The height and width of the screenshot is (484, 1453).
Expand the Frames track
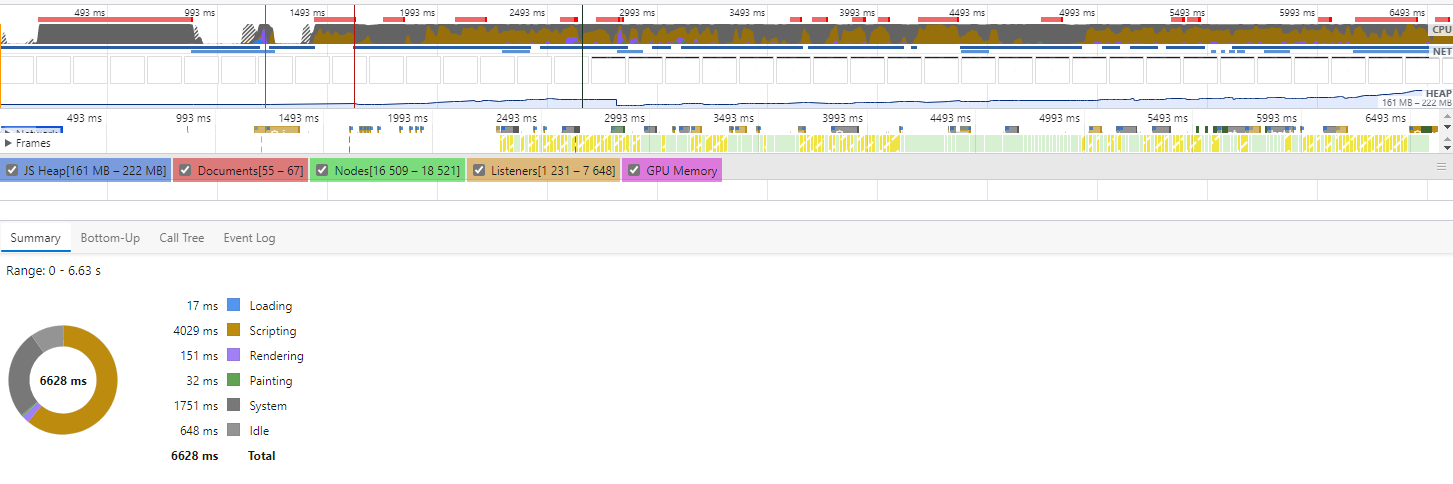9,143
